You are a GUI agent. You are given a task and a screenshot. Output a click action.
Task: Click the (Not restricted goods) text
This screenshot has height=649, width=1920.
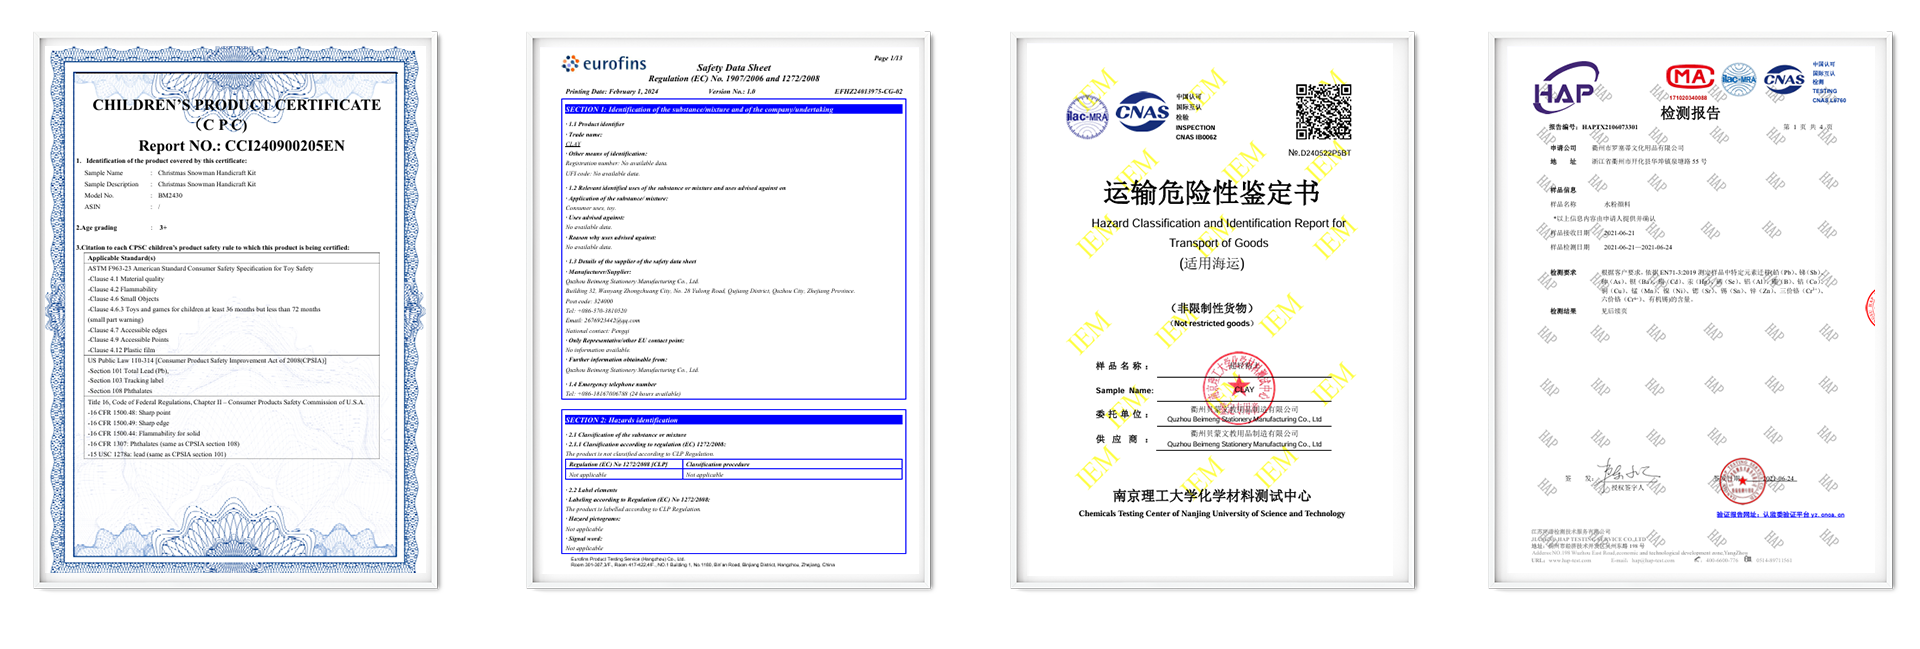[1212, 324]
